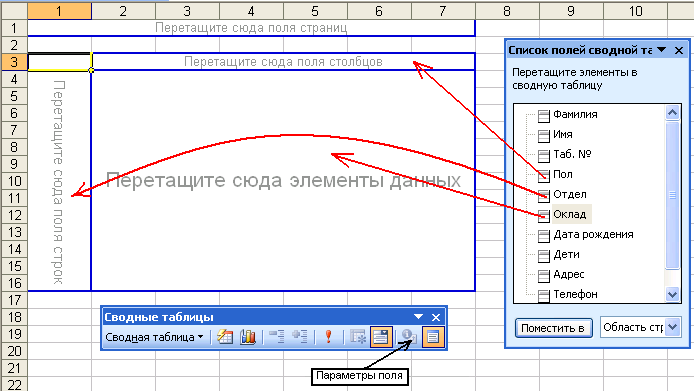Select the Фамилия field label
The image size is (694, 391).
pos(575,114)
